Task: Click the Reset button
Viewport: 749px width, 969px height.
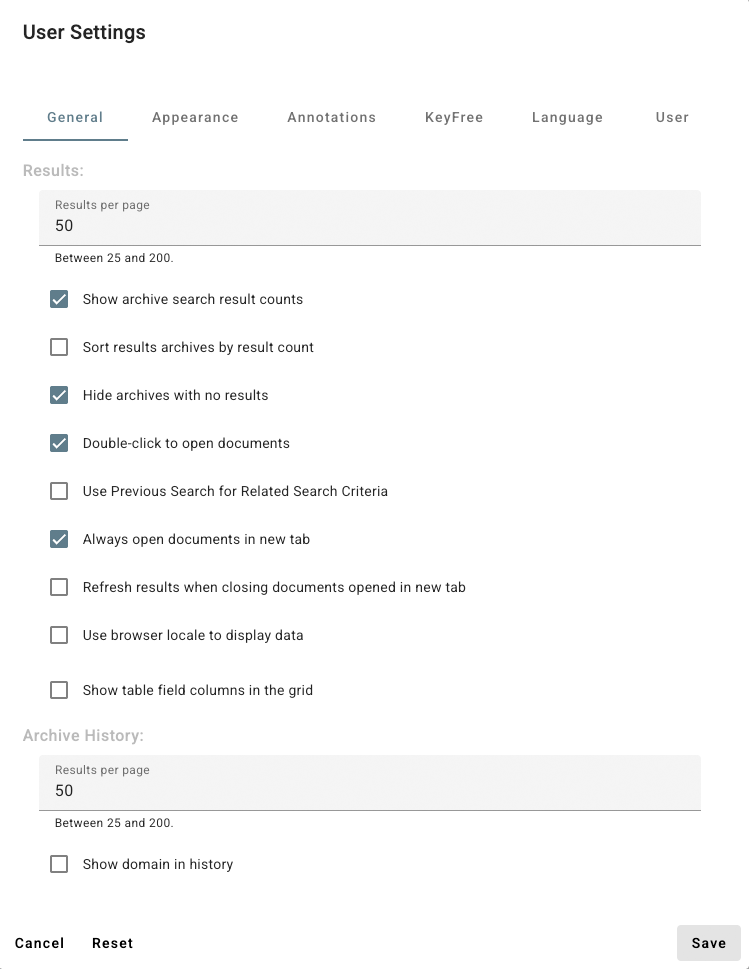Action: pos(112,943)
